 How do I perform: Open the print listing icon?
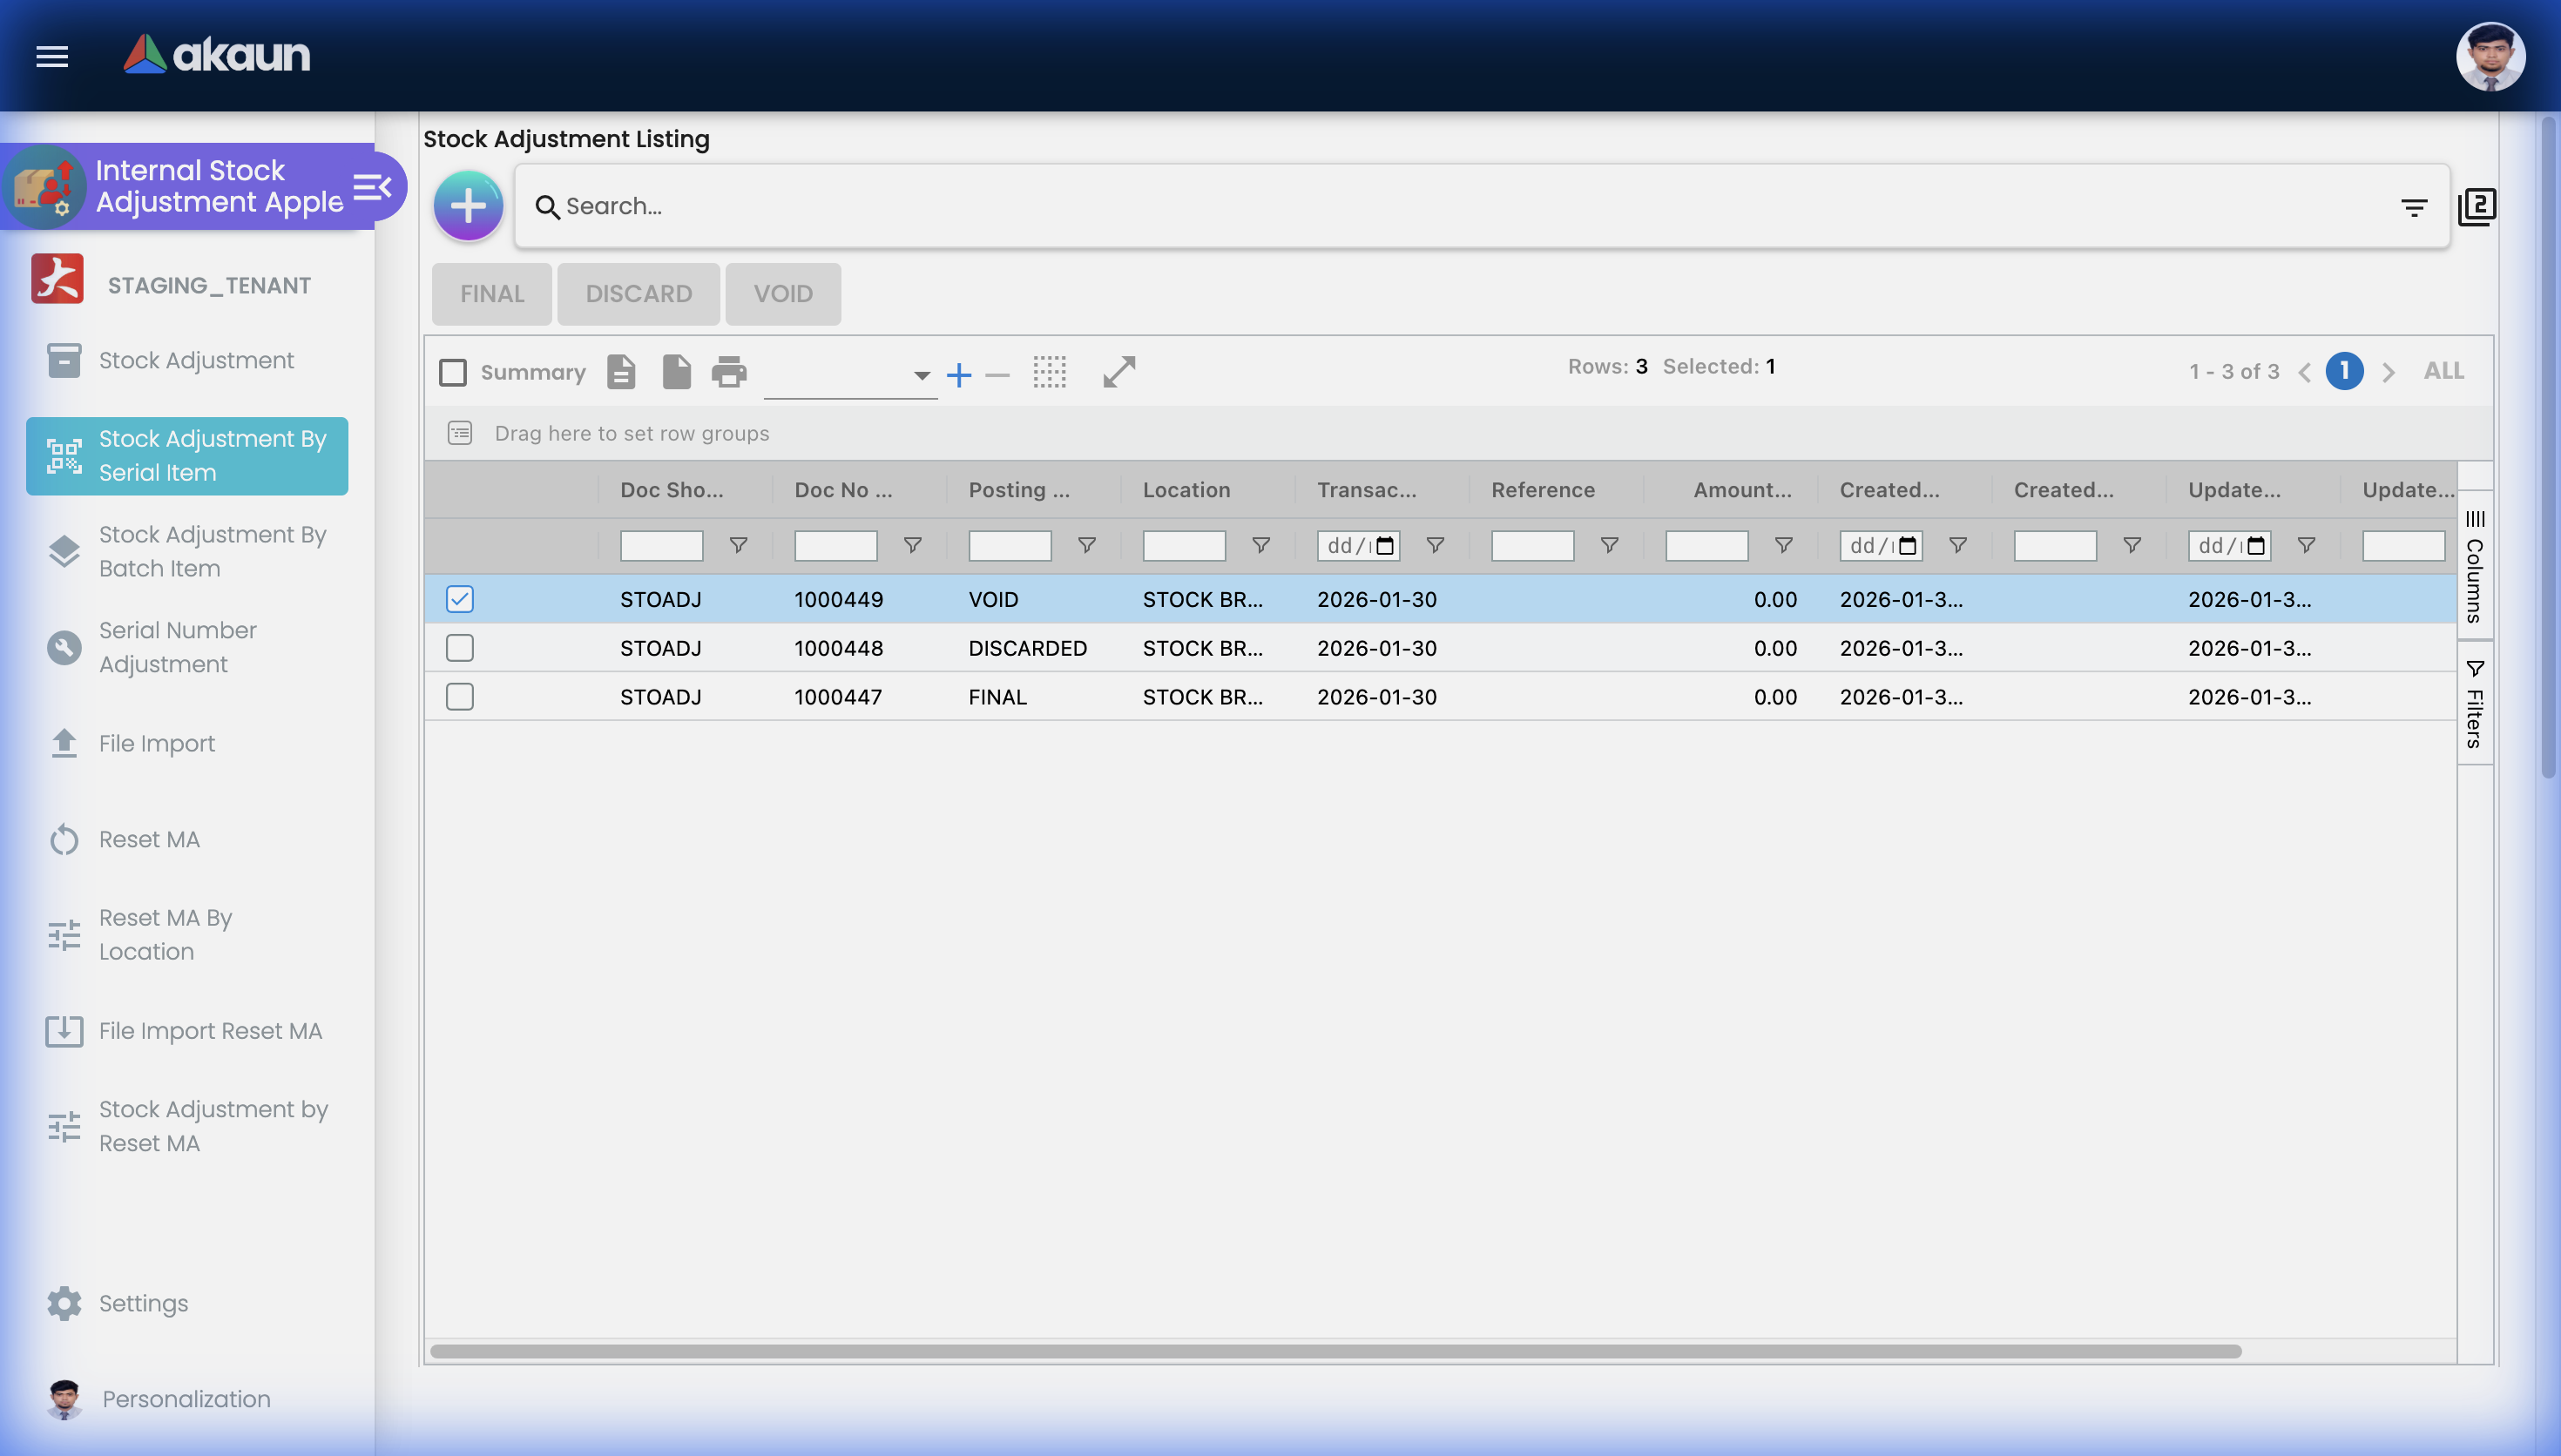[729, 371]
